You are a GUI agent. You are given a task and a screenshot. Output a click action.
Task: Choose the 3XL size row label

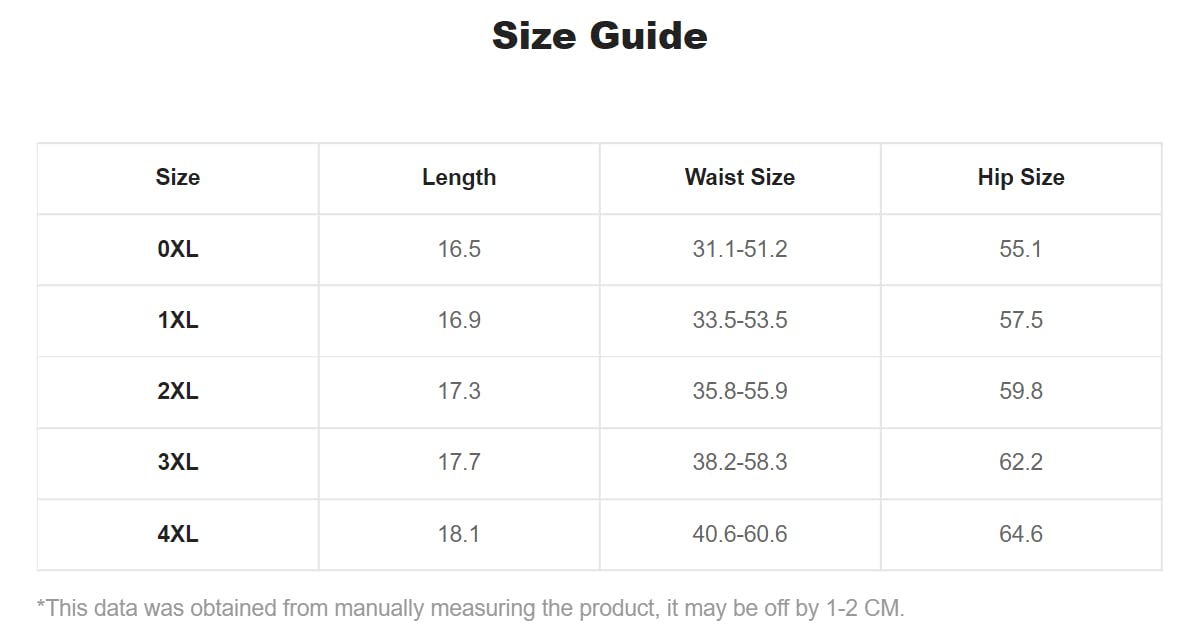tap(178, 463)
